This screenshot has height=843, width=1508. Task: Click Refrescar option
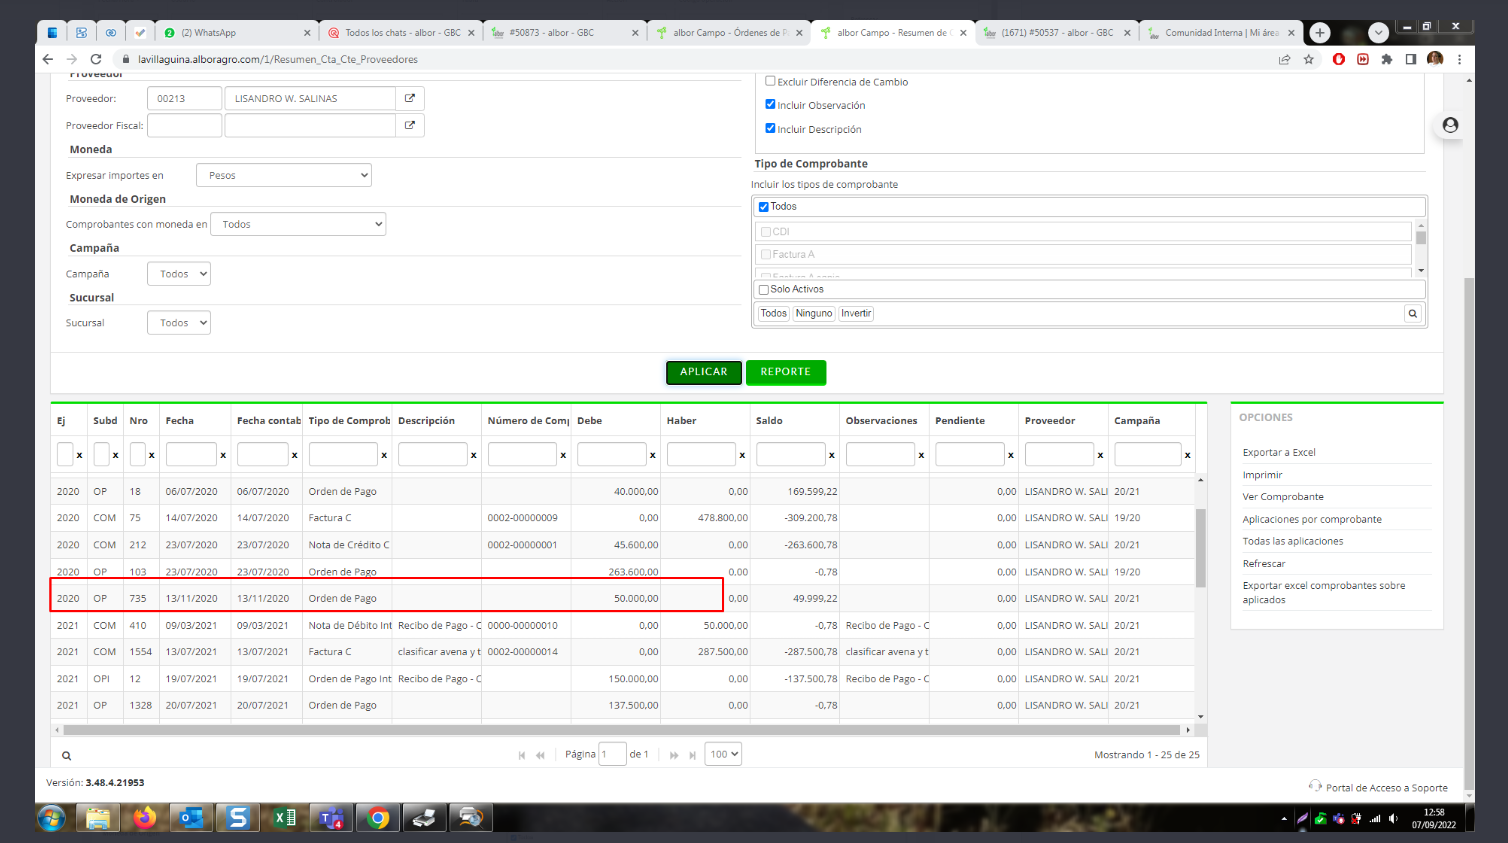point(1264,564)
